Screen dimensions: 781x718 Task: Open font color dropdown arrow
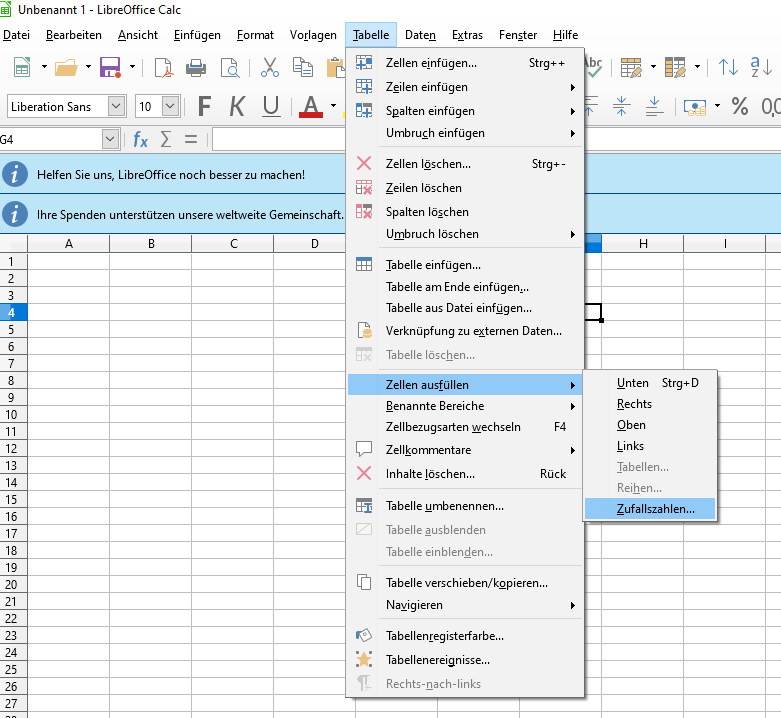(x=333, y=106)
